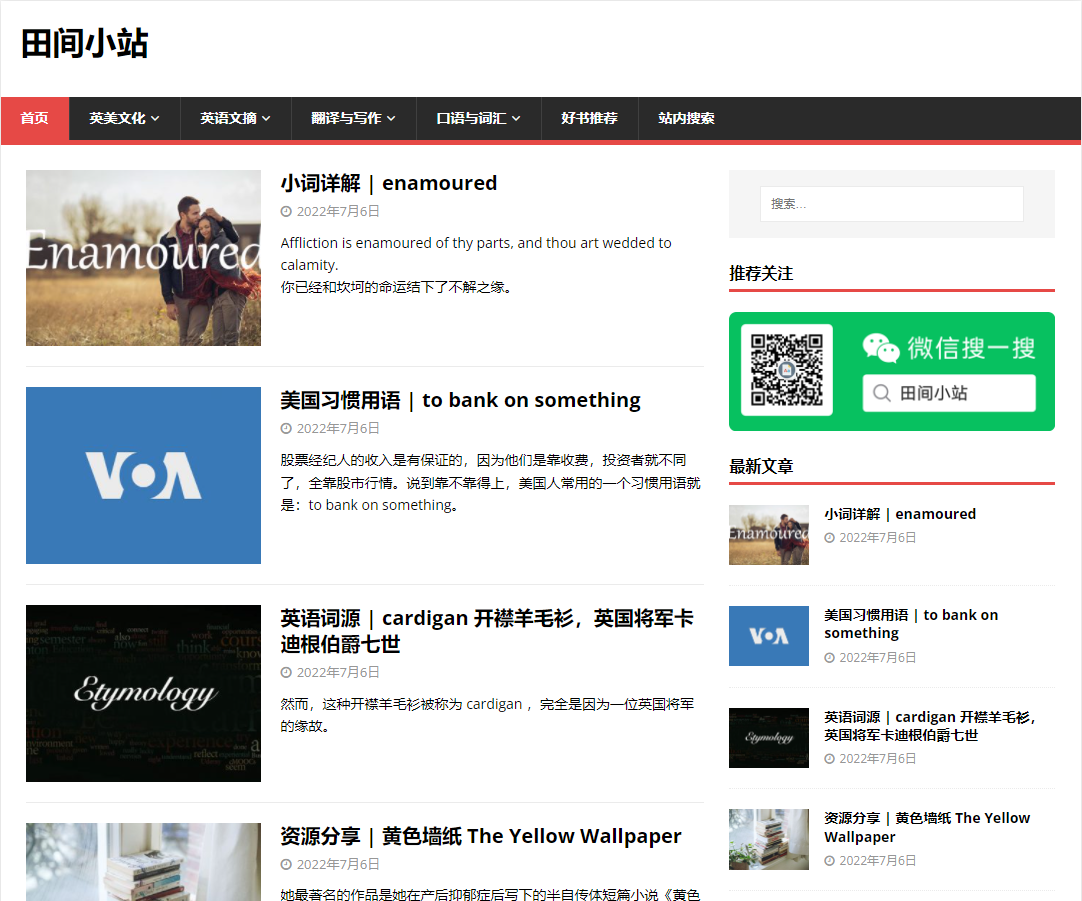Open the 站内搜索 menu item
The height and width of the screenshot is (901, 1082).
point(687,119)
